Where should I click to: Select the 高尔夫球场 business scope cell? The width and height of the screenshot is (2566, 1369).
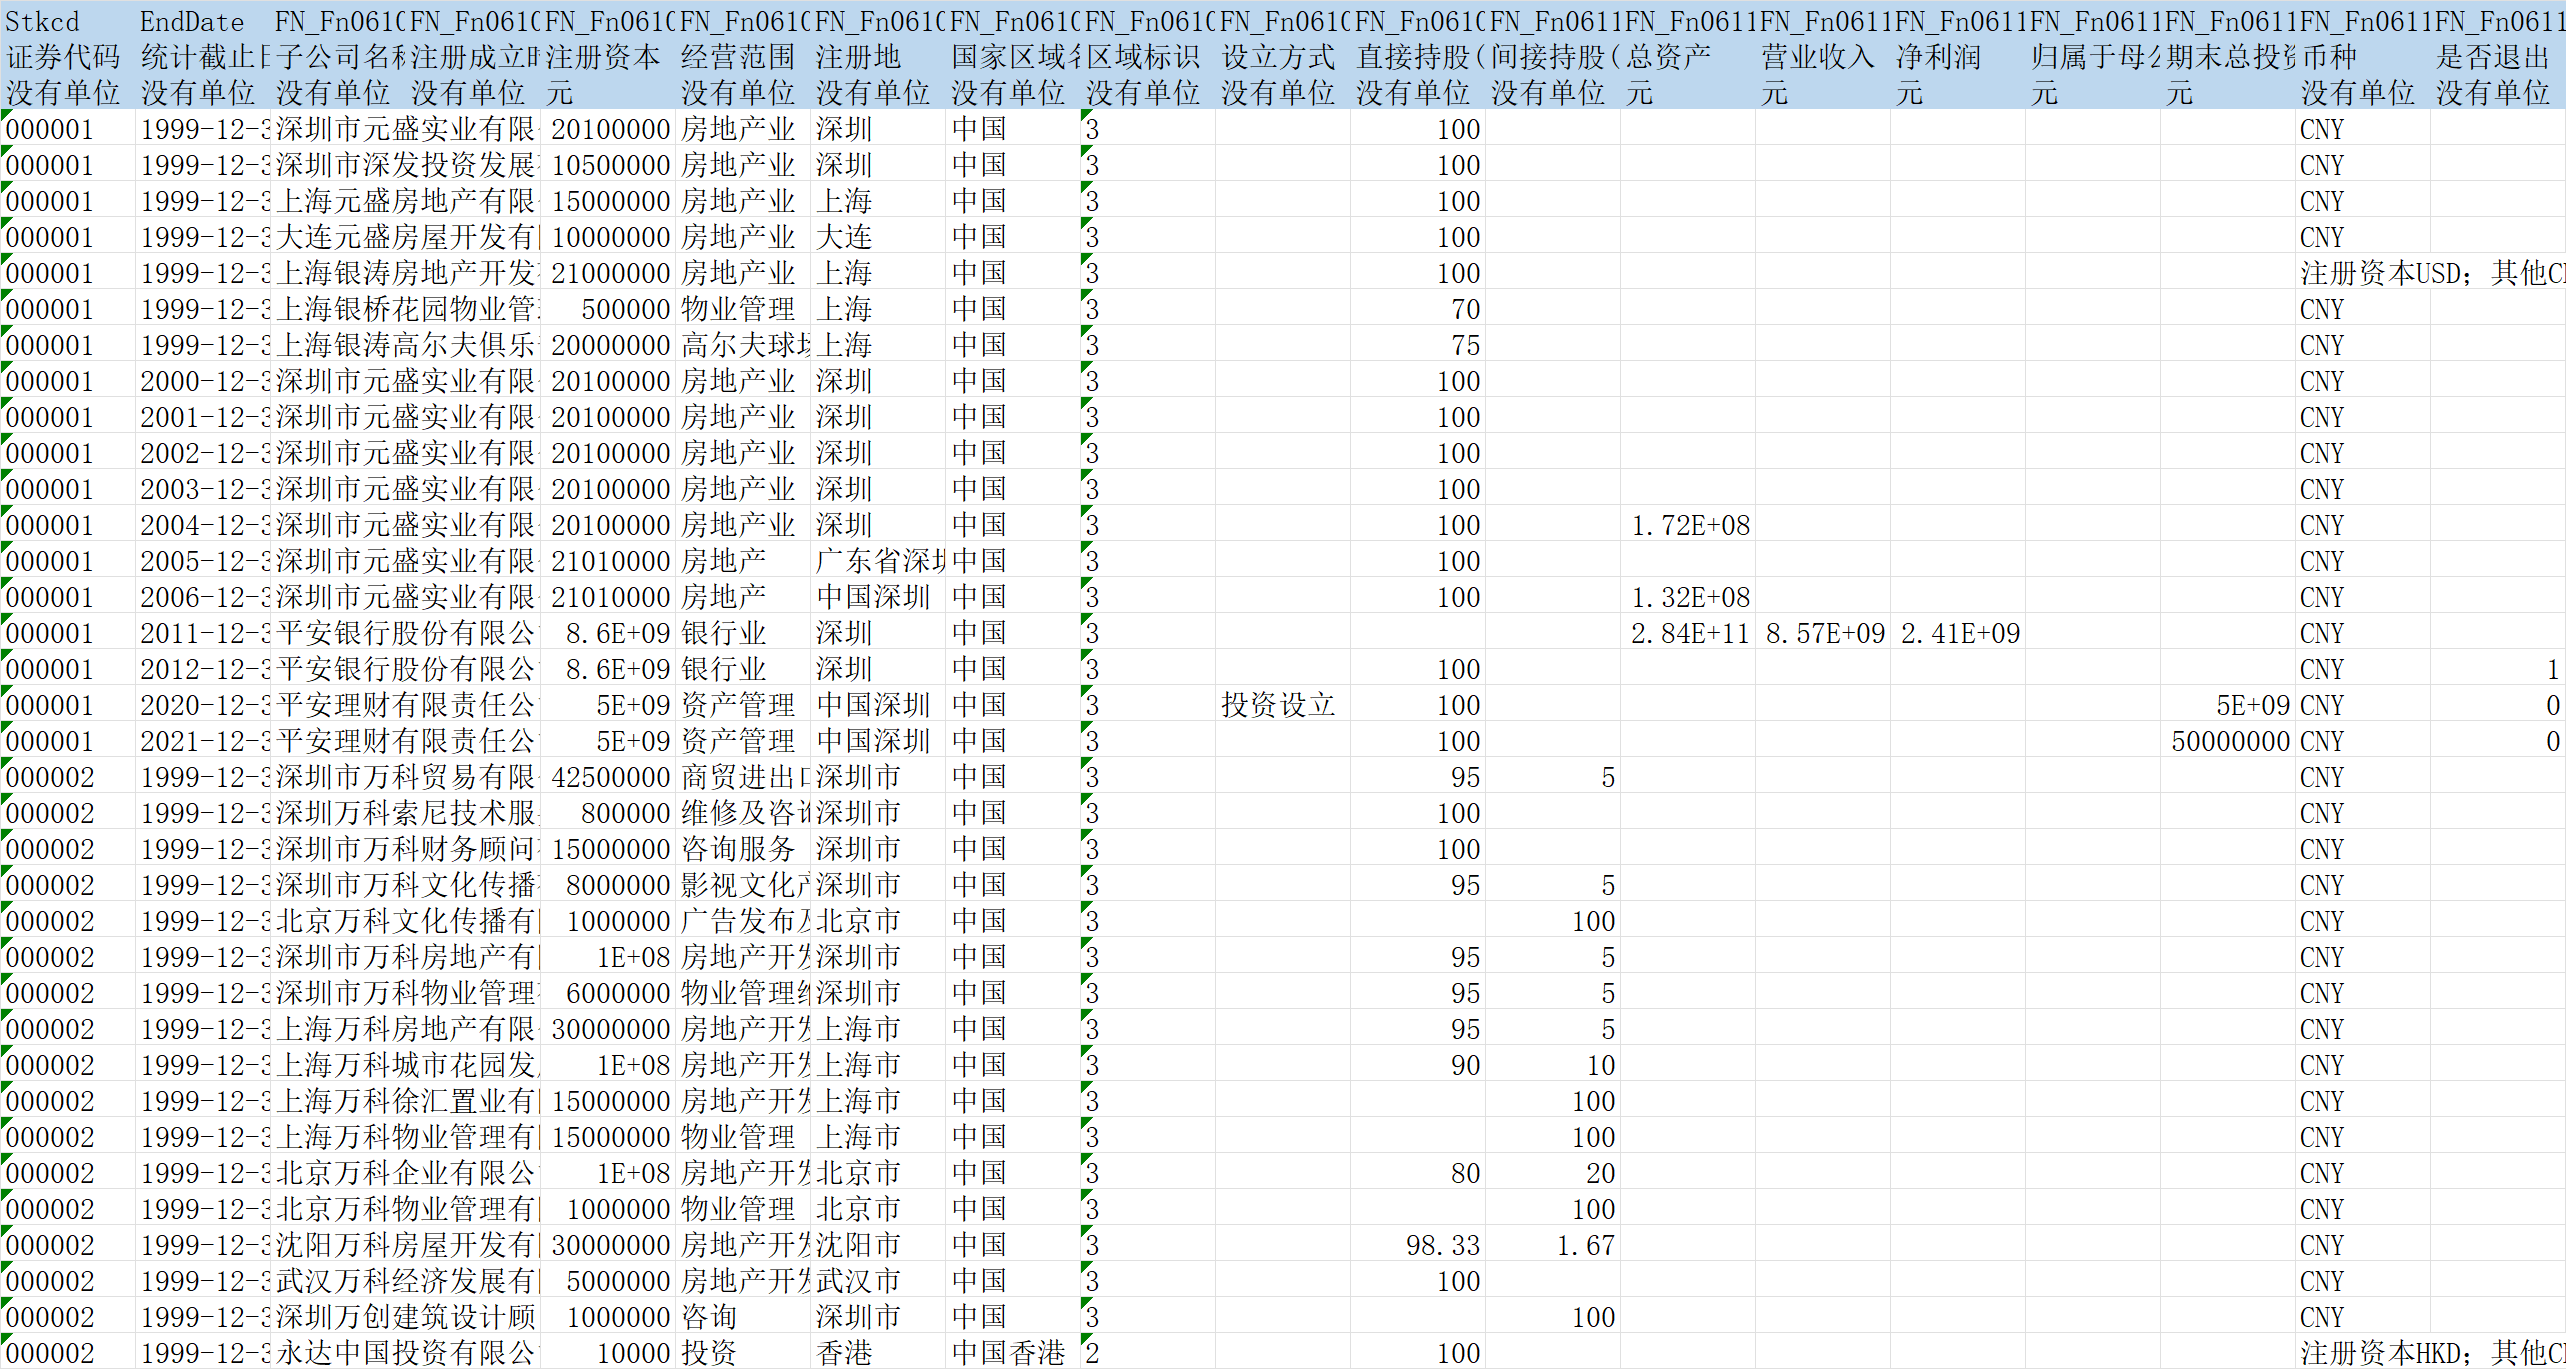click(x=744, y=345)
